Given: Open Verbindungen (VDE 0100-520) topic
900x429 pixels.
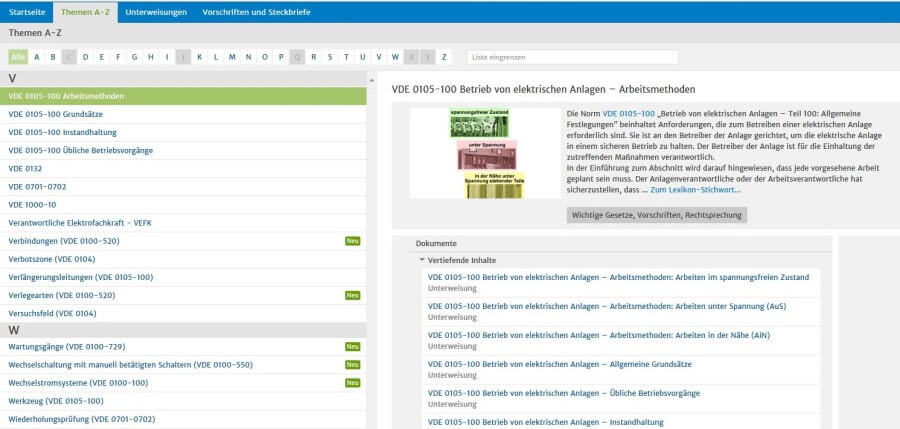Looking at the screenshot, I should pos(183,241).
